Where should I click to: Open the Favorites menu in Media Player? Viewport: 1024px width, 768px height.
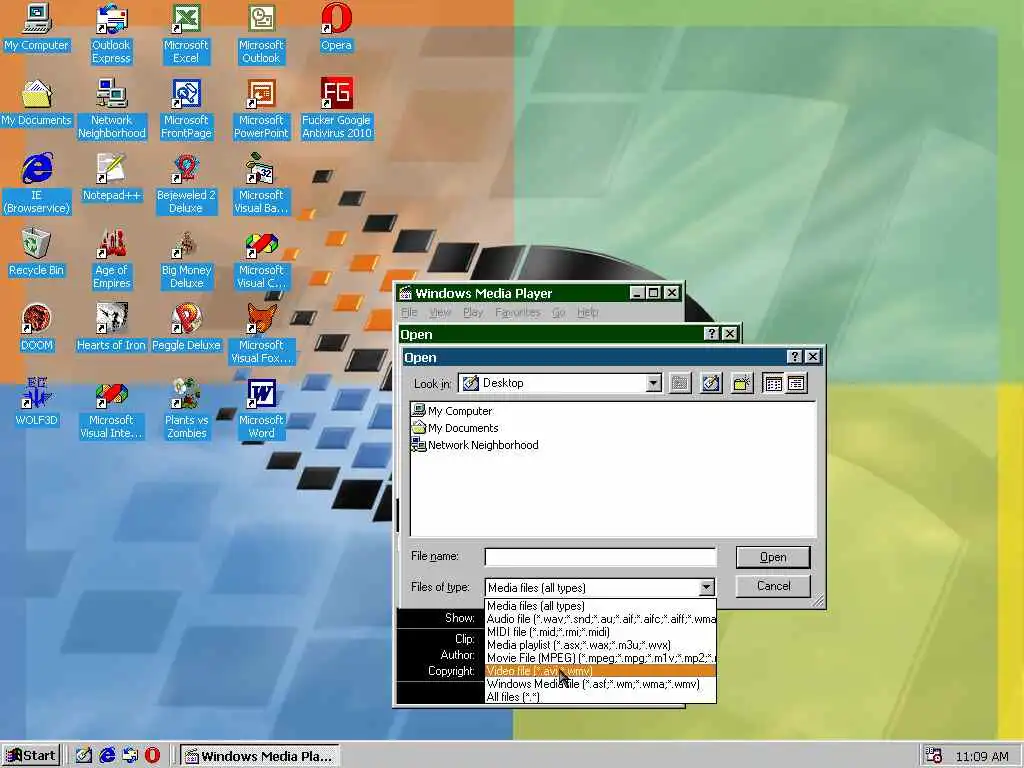(517, 312)
